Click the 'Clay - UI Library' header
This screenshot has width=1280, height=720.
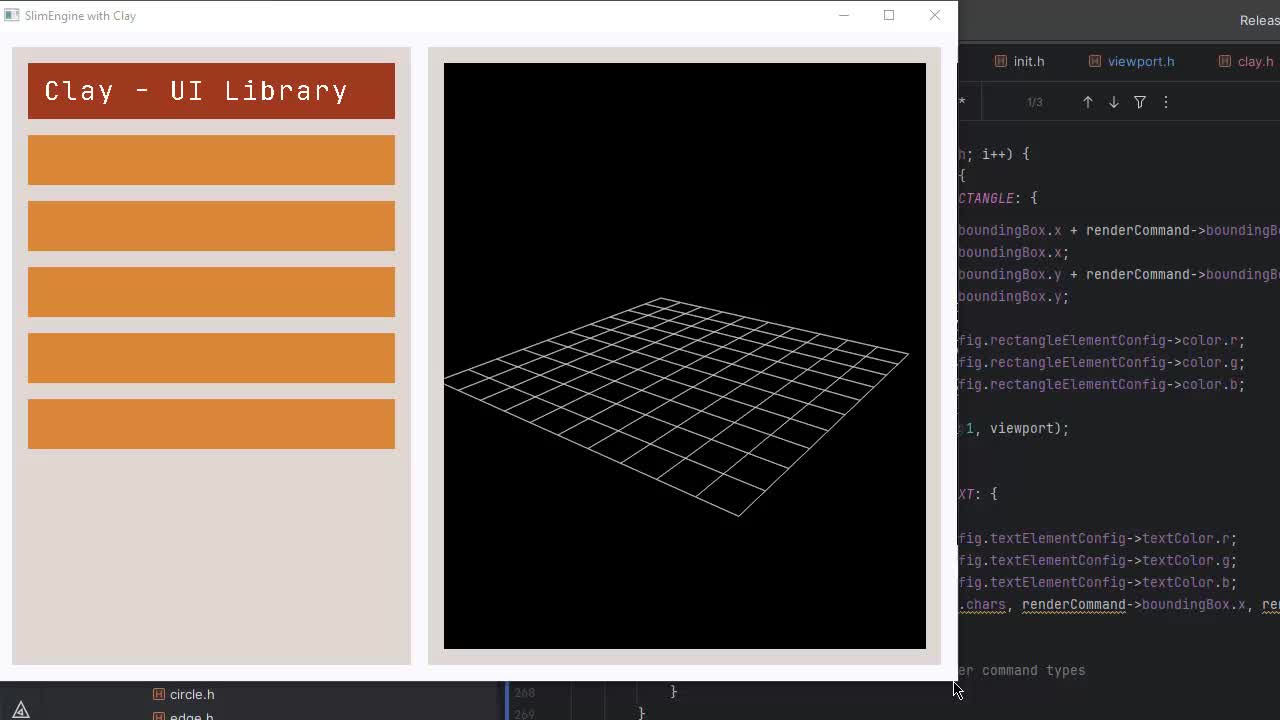point(211,91)
